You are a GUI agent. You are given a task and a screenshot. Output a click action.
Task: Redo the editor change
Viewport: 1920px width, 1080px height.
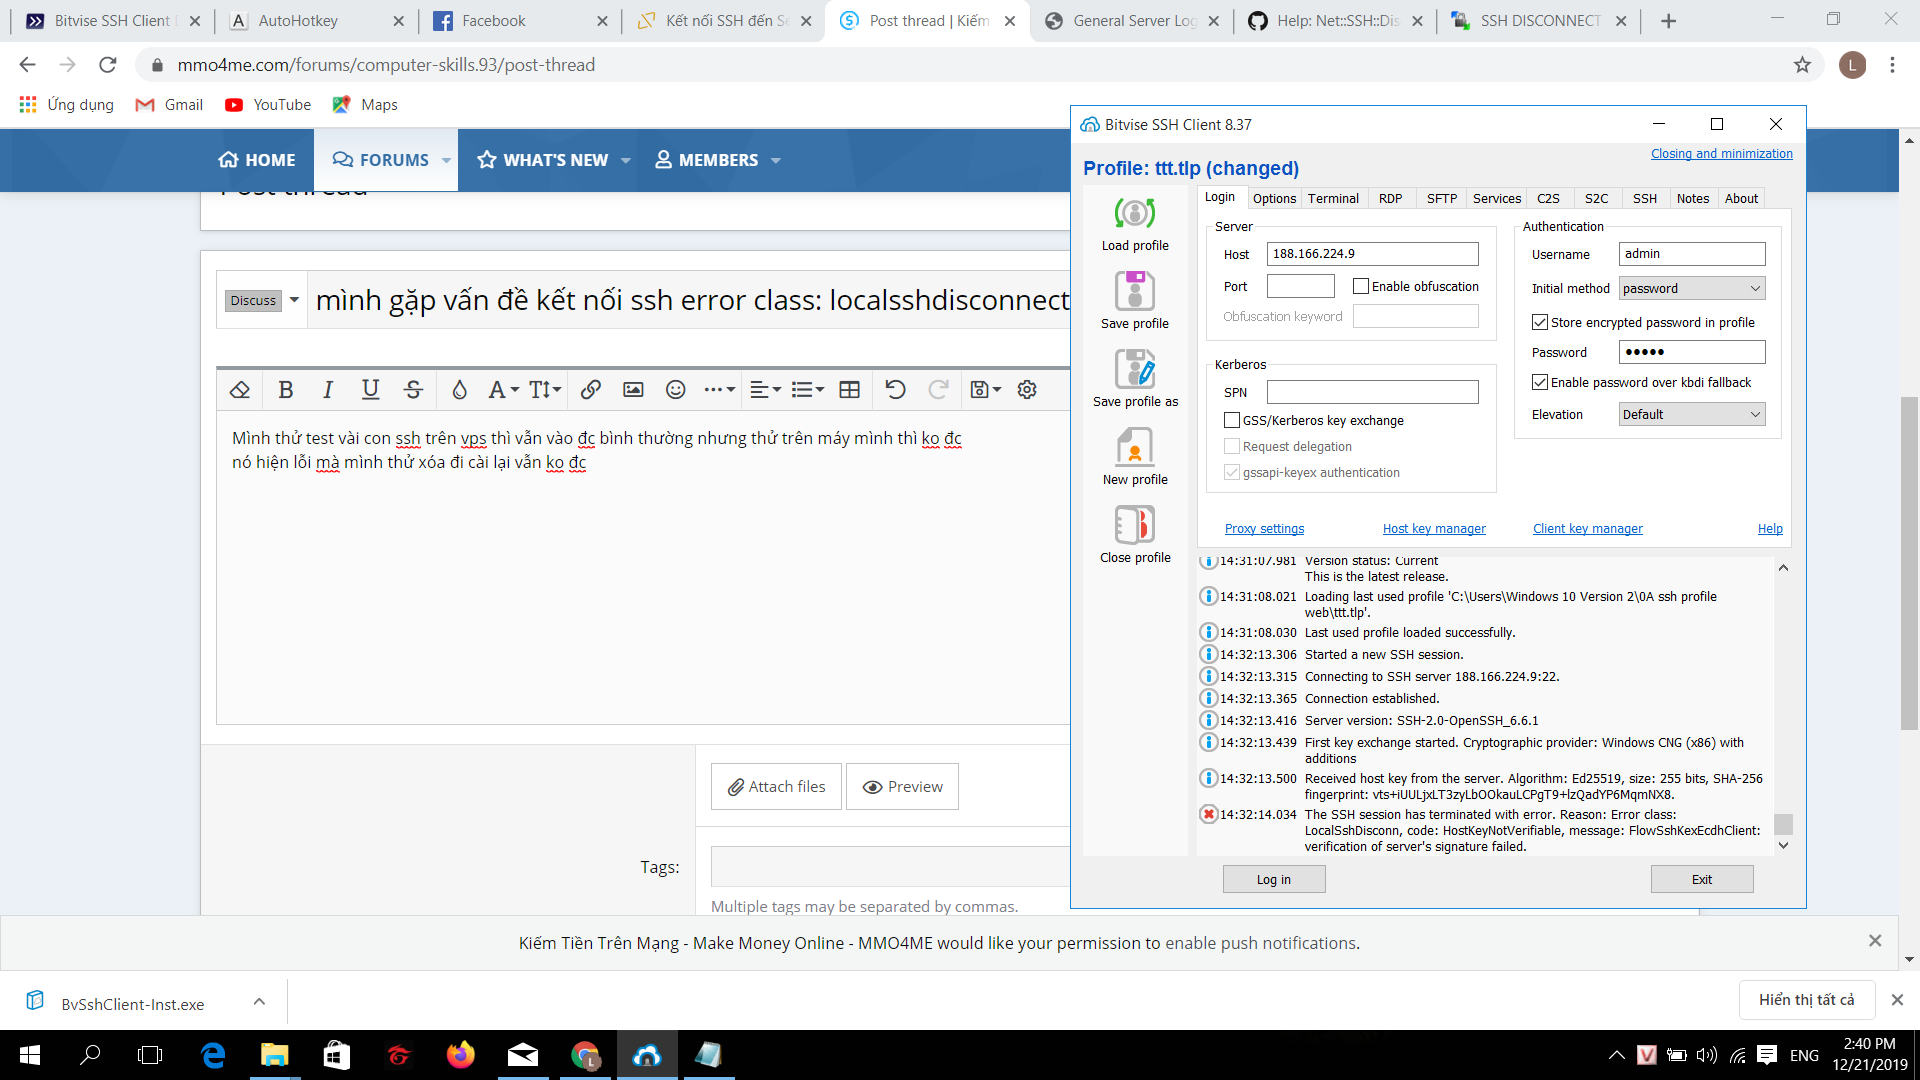pos(938,390)
